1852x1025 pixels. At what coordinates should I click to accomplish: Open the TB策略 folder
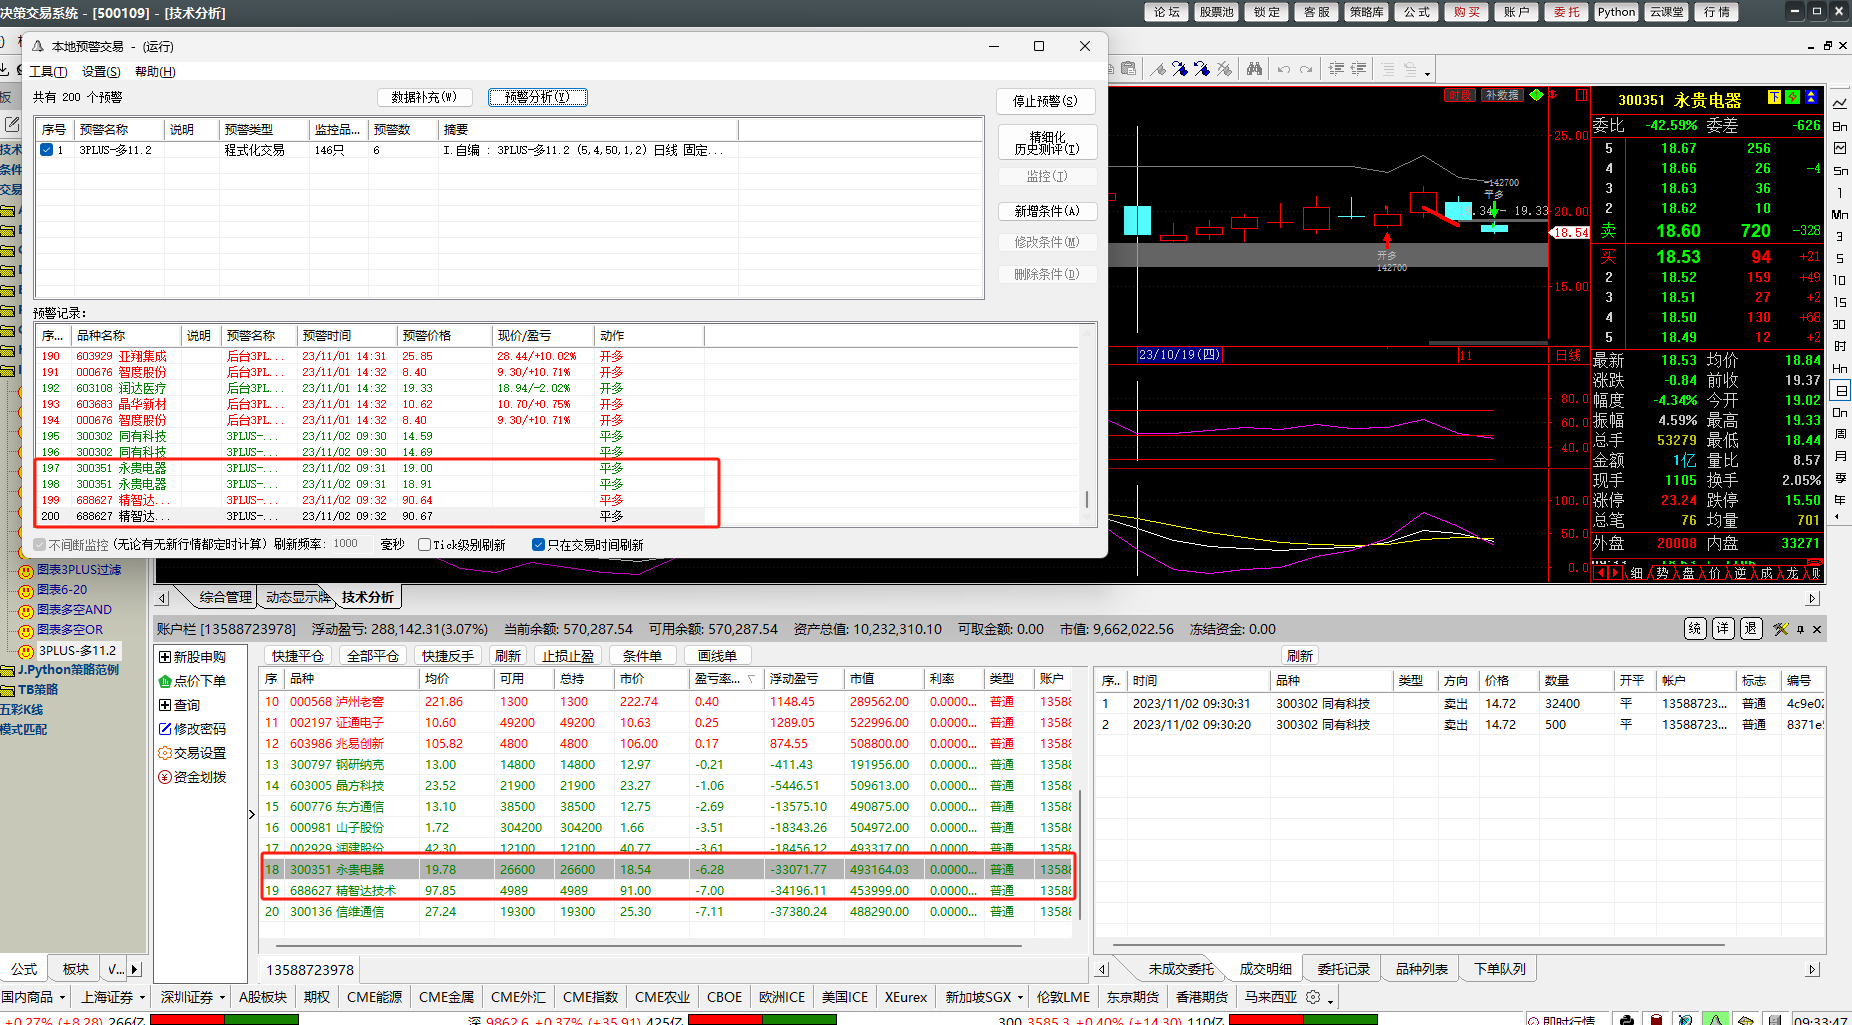(x=30, y=690)
